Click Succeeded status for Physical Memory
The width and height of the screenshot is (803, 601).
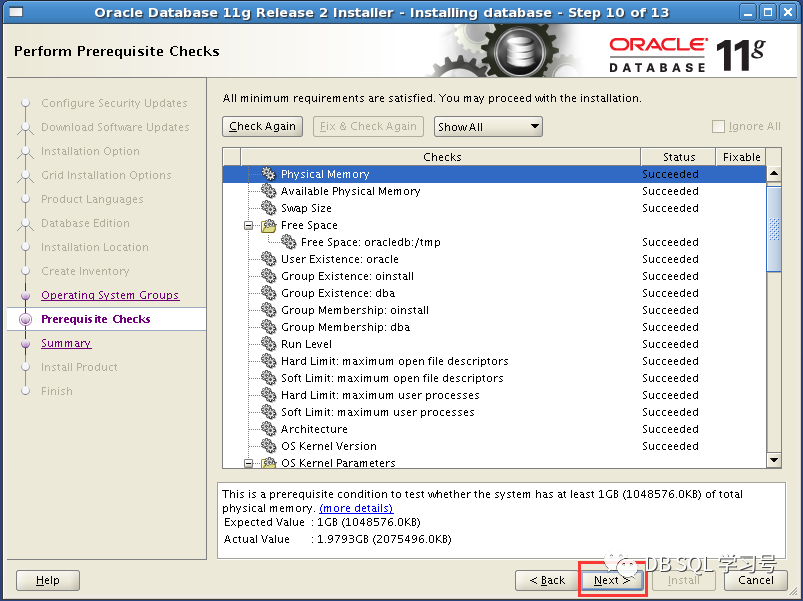(x=670, y=174)
